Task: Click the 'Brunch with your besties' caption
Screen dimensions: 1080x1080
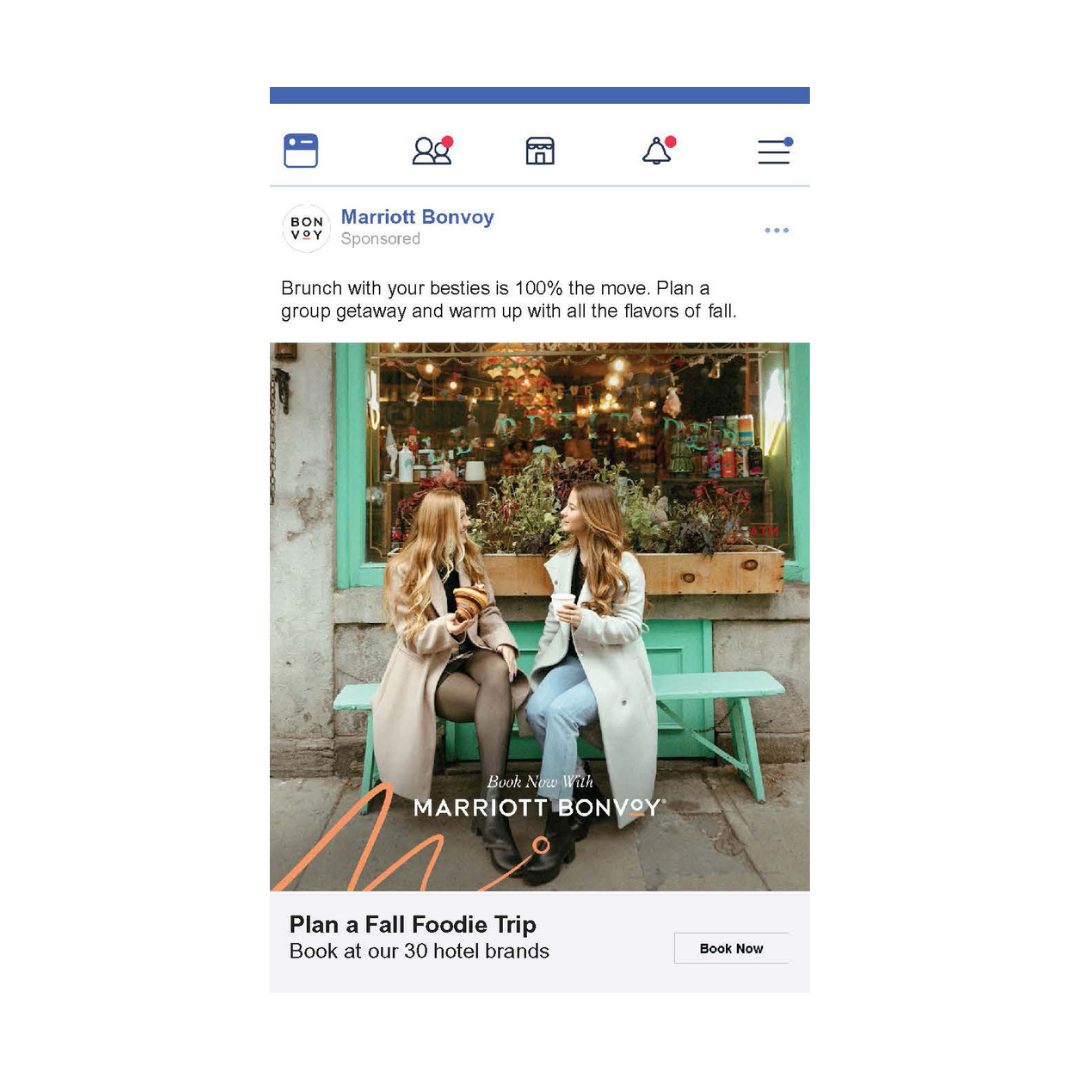Action: (x=508, y=300)
